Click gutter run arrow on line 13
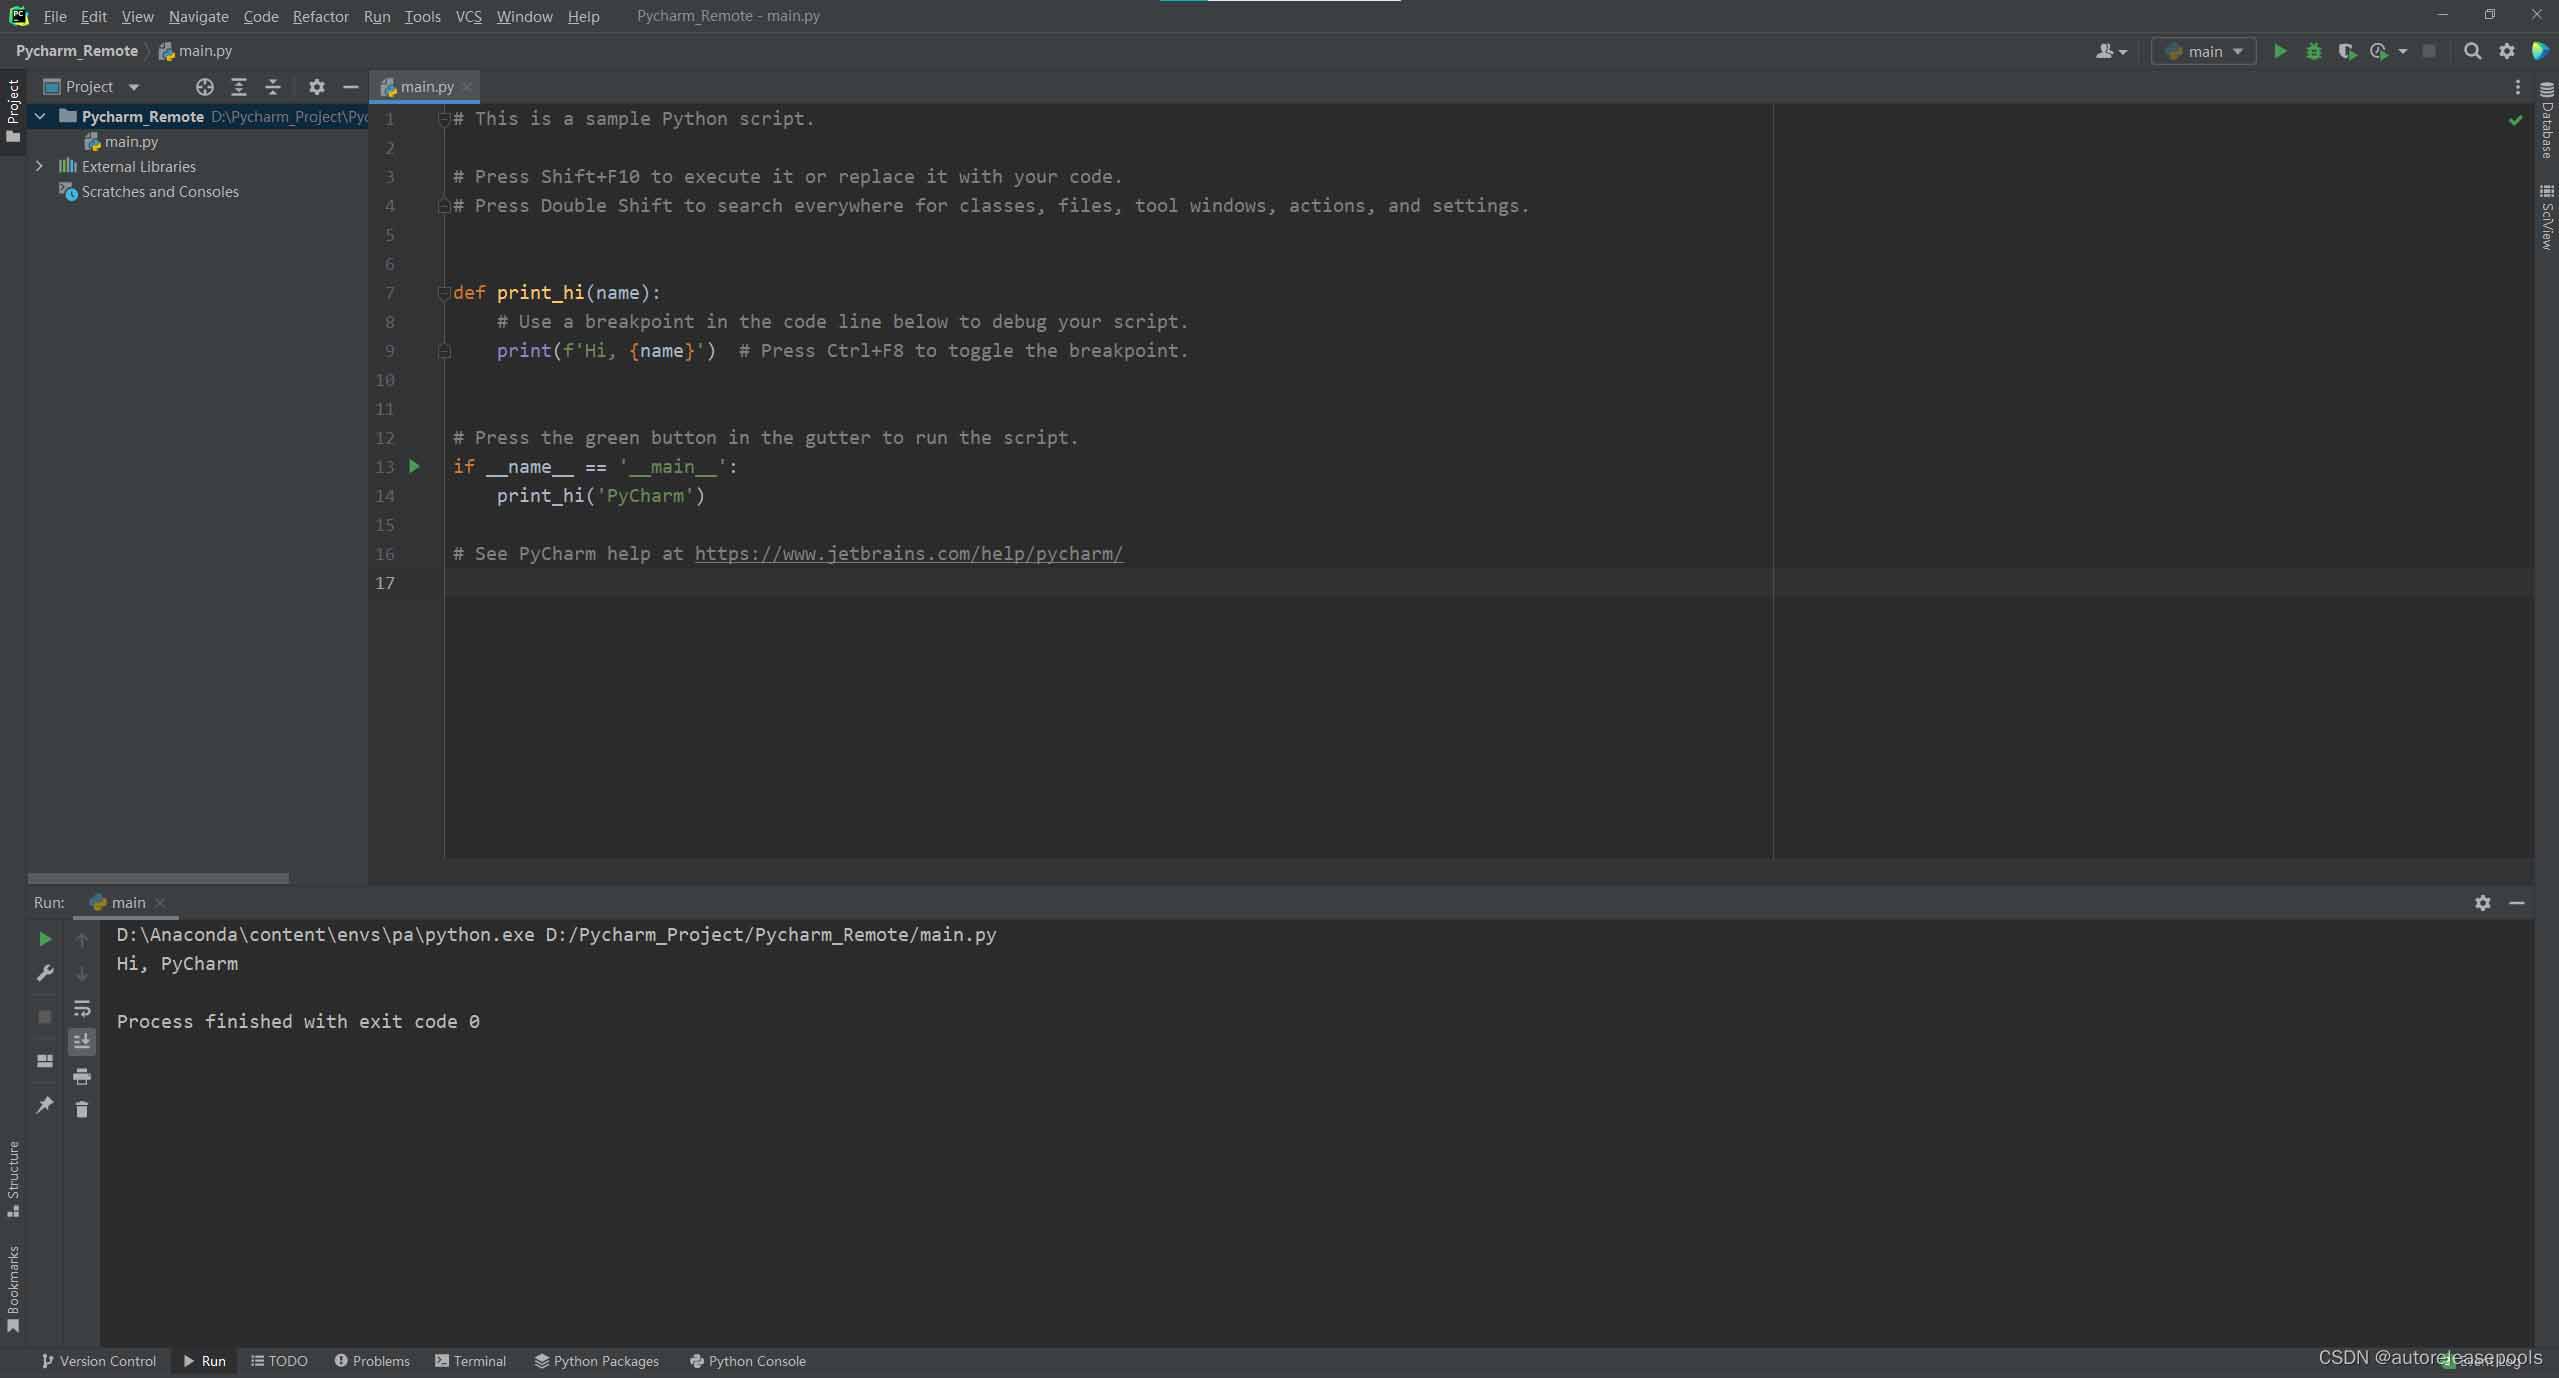This screenshot has width=2559, height=1378. point(415,466)
